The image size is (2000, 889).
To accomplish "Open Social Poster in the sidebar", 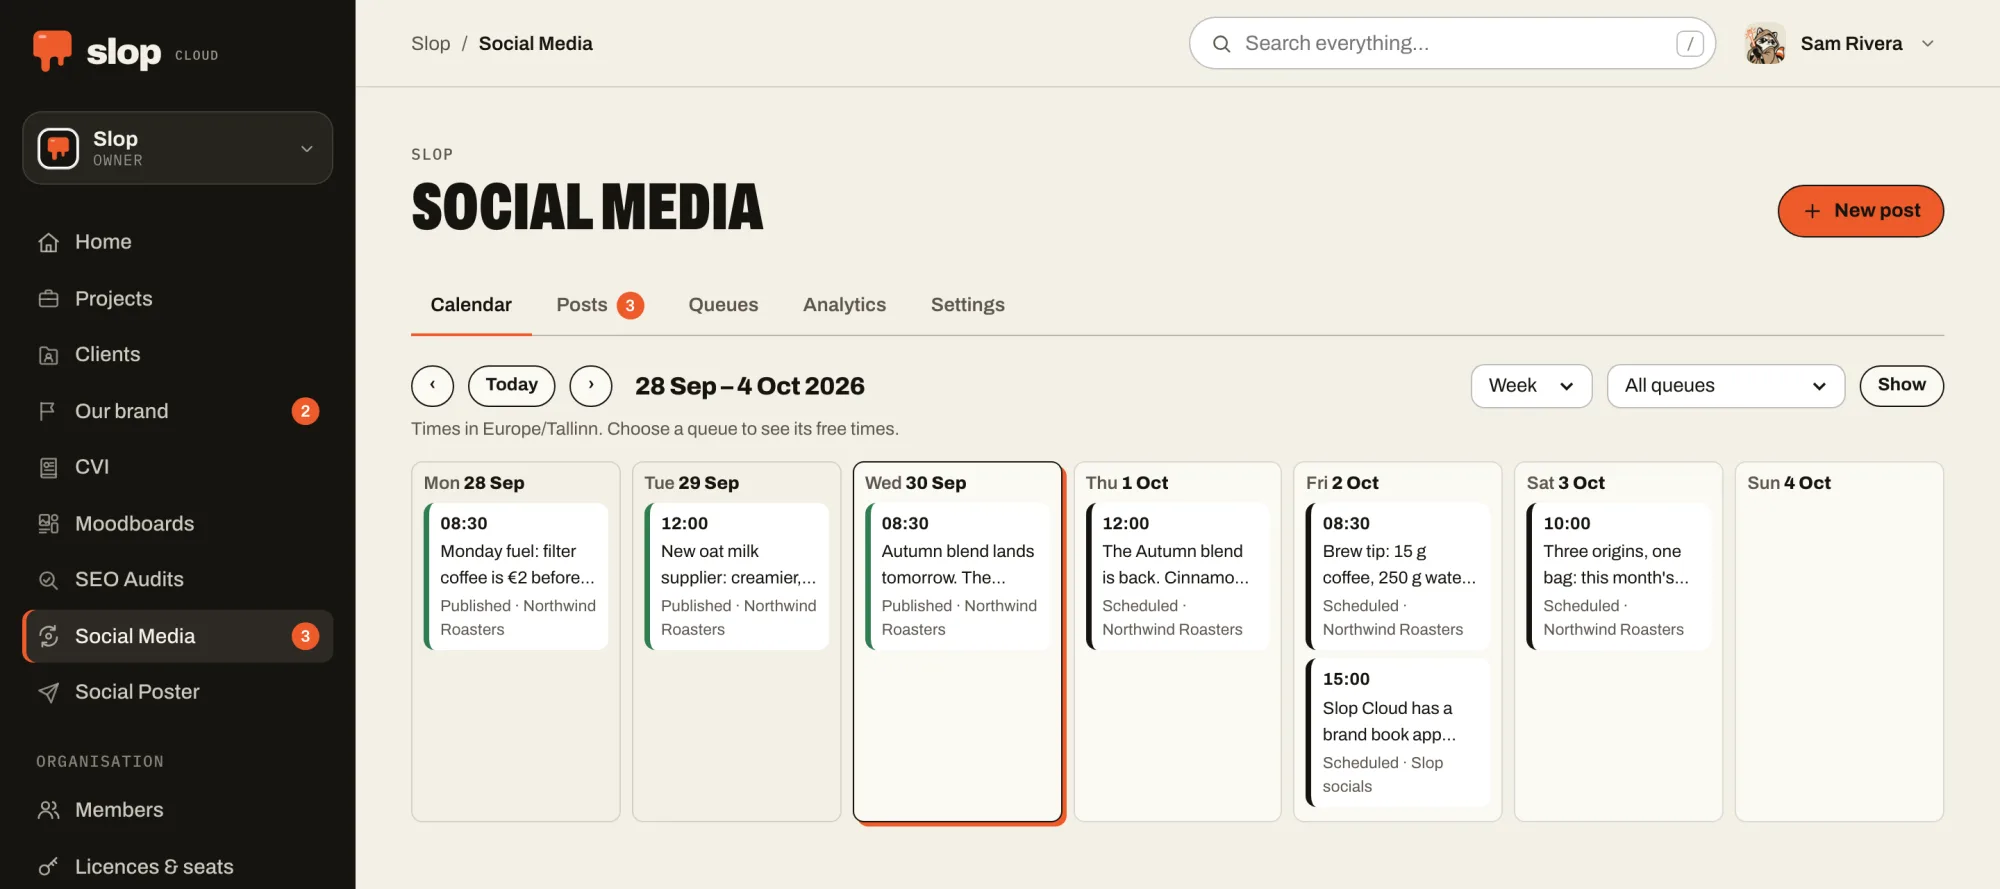I will (x=178, y=692).
